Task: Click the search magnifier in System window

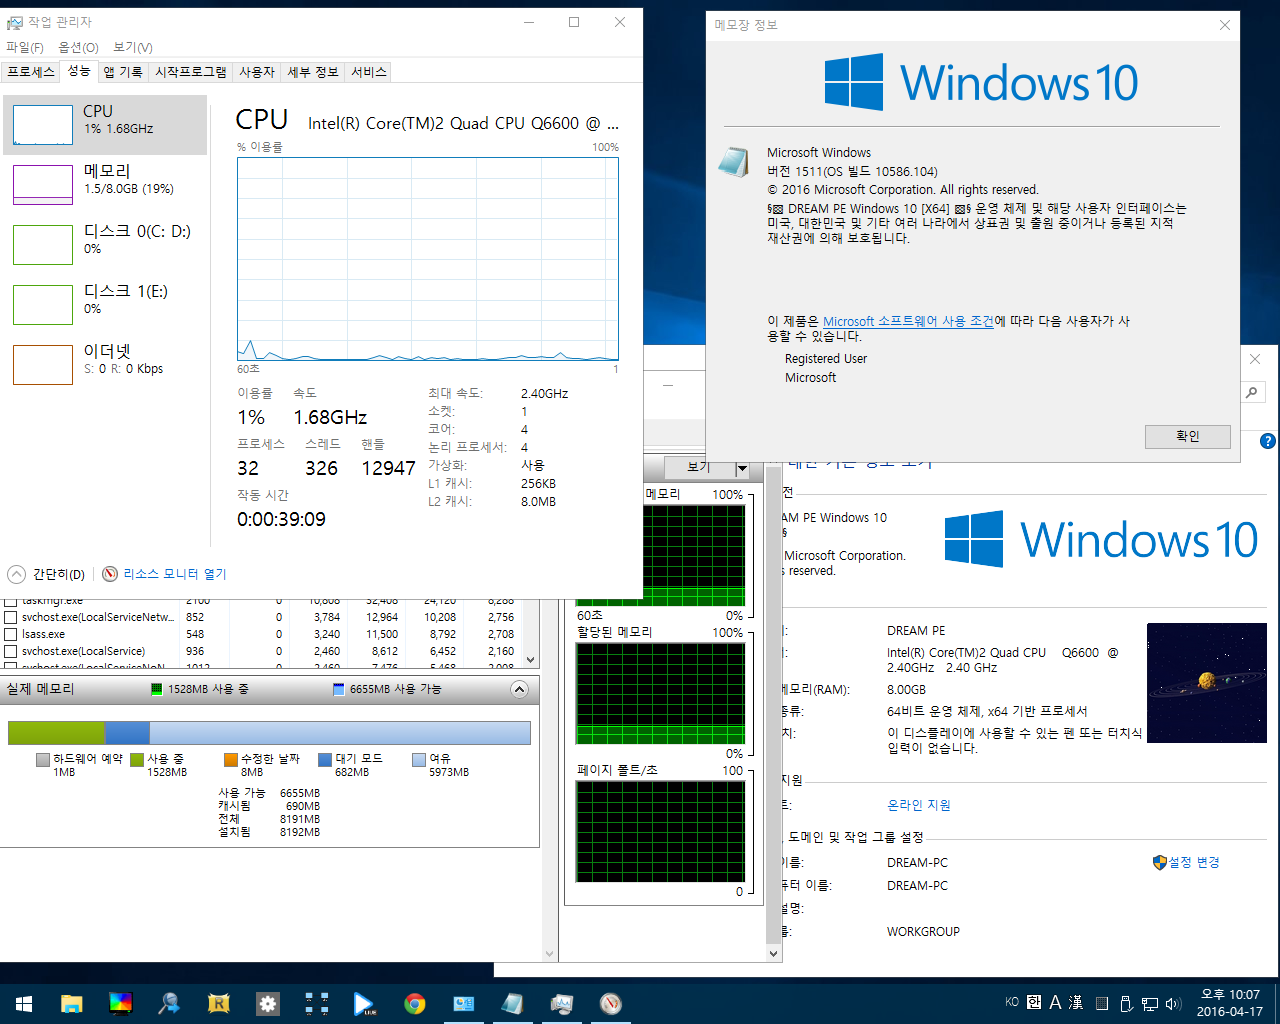Action: click(1252, 393)
